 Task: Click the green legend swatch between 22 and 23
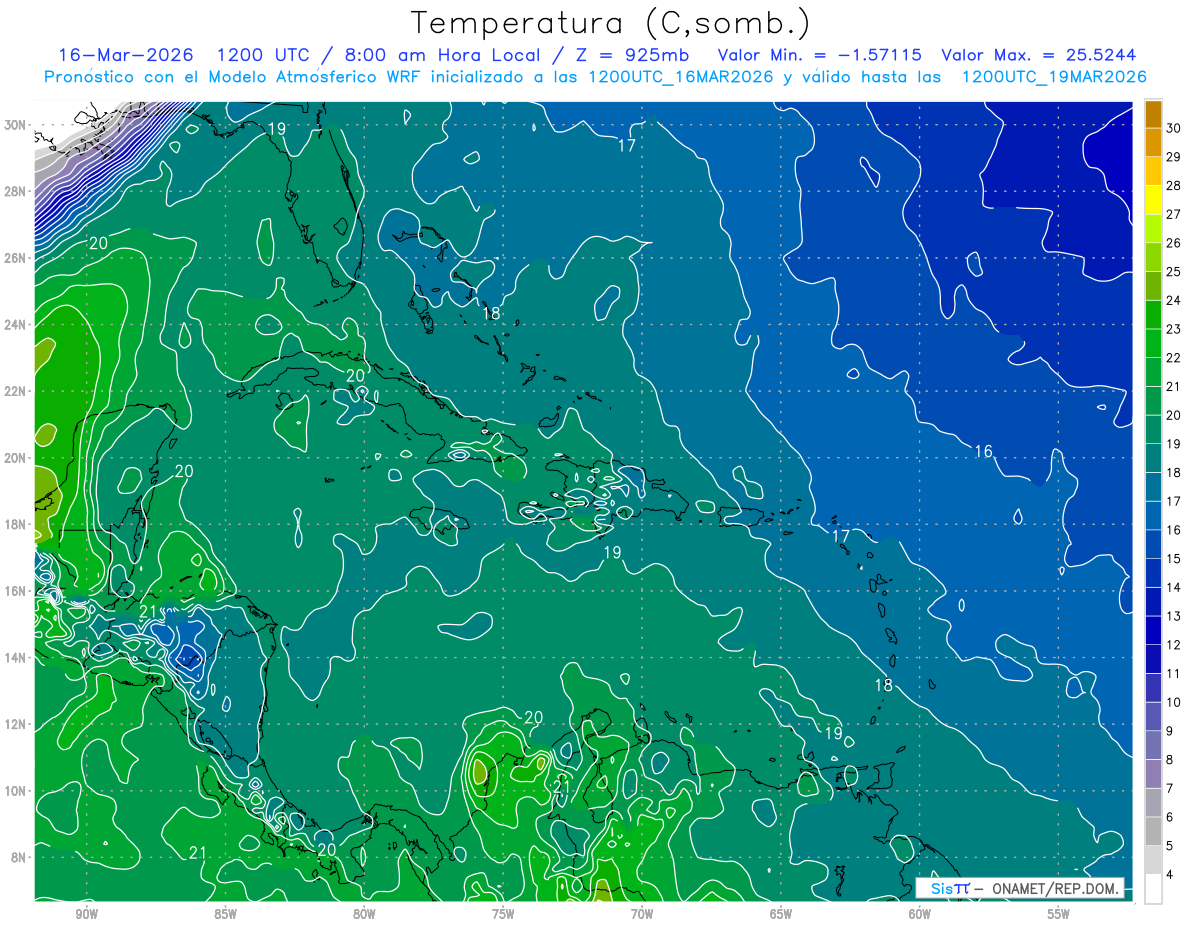(1153, 343)
